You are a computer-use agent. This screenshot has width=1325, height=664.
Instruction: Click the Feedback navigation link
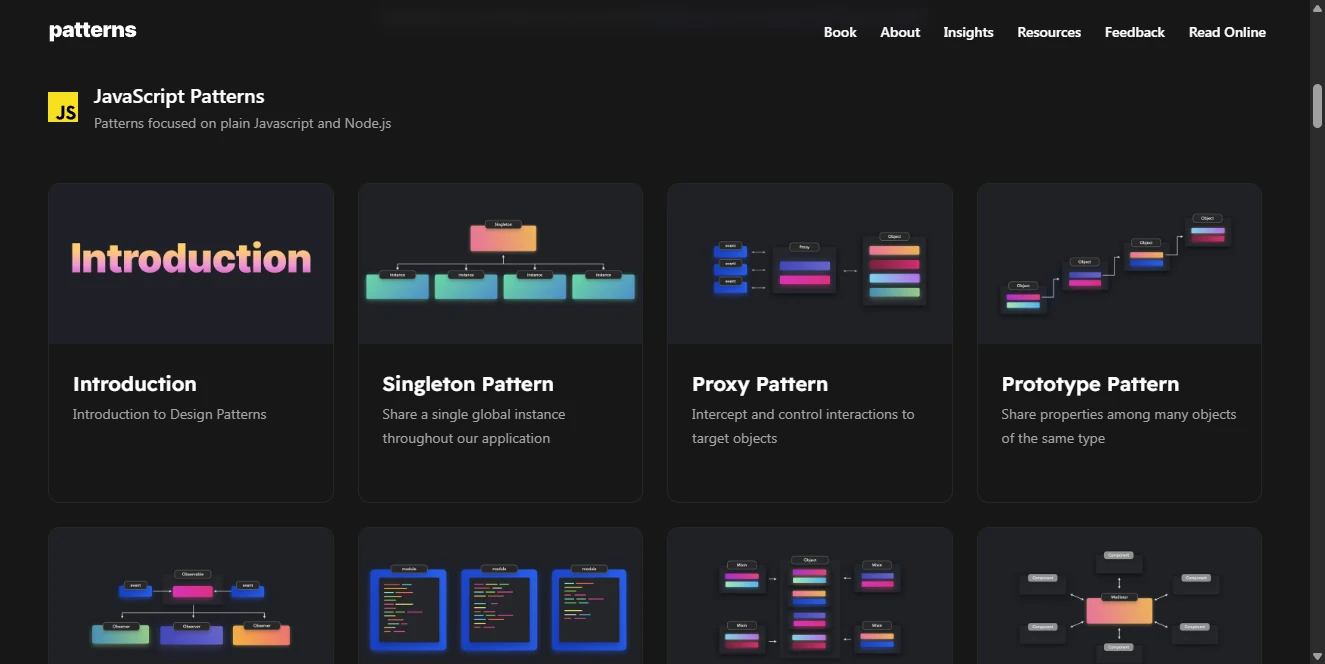coord(1134,32)
